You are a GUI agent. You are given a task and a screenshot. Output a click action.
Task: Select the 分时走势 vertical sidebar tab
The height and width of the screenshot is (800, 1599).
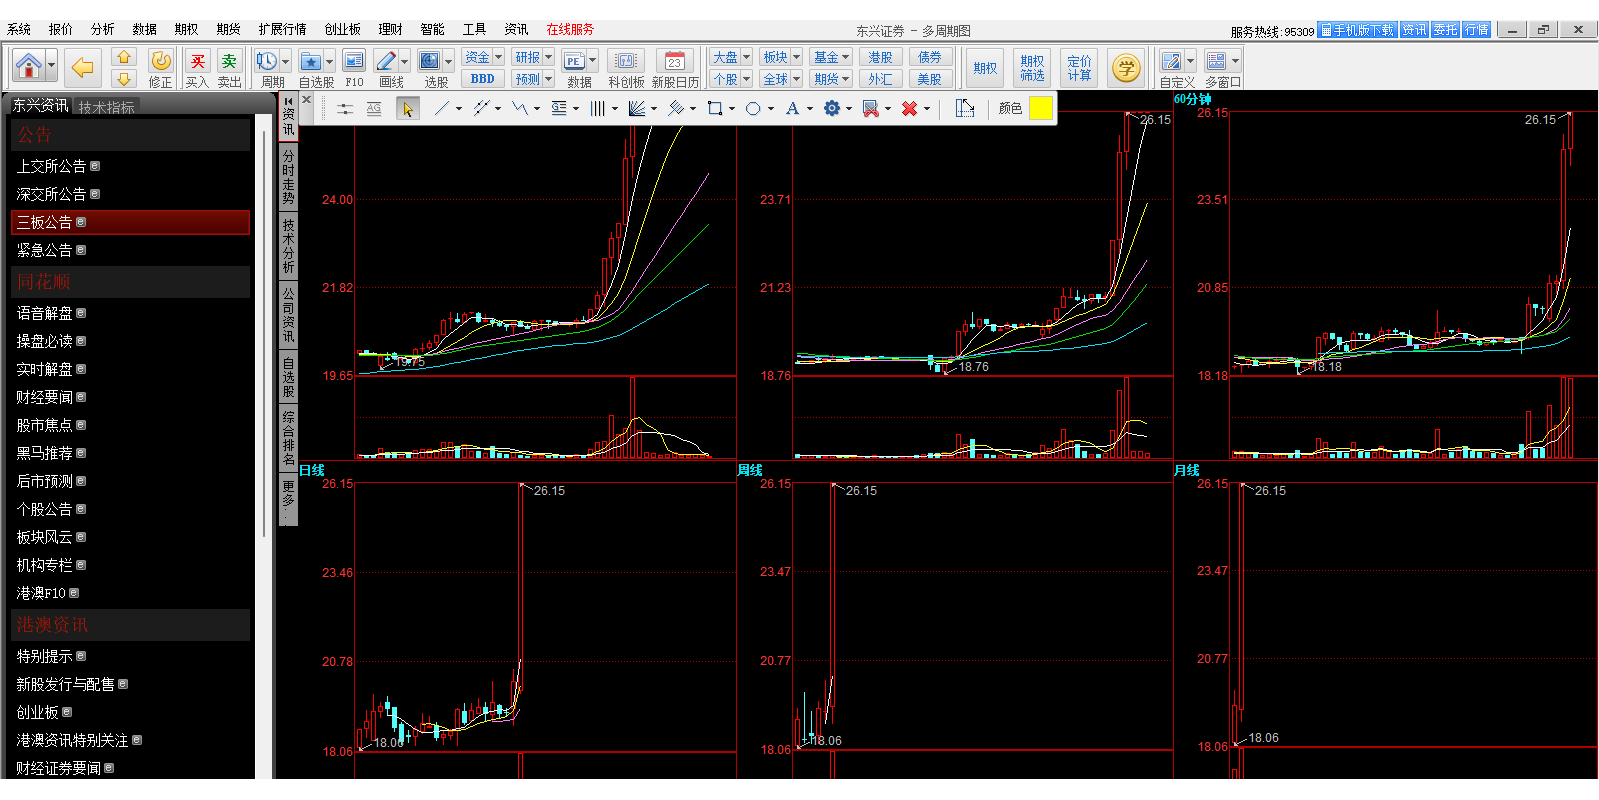point(288,177)
